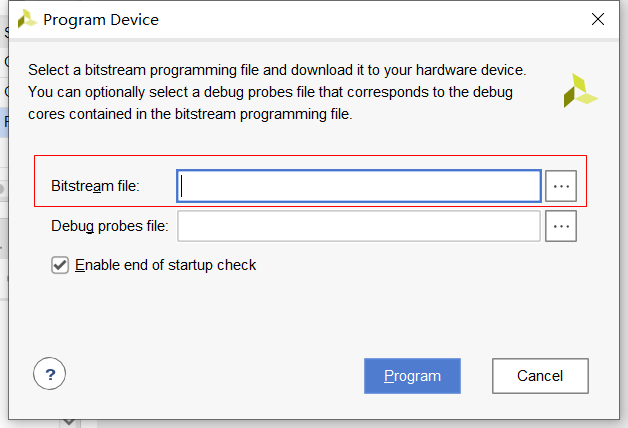Click the Vivado logo in the title bar
The height and width of the screenshot is (428, 628).
click(28, 19)
